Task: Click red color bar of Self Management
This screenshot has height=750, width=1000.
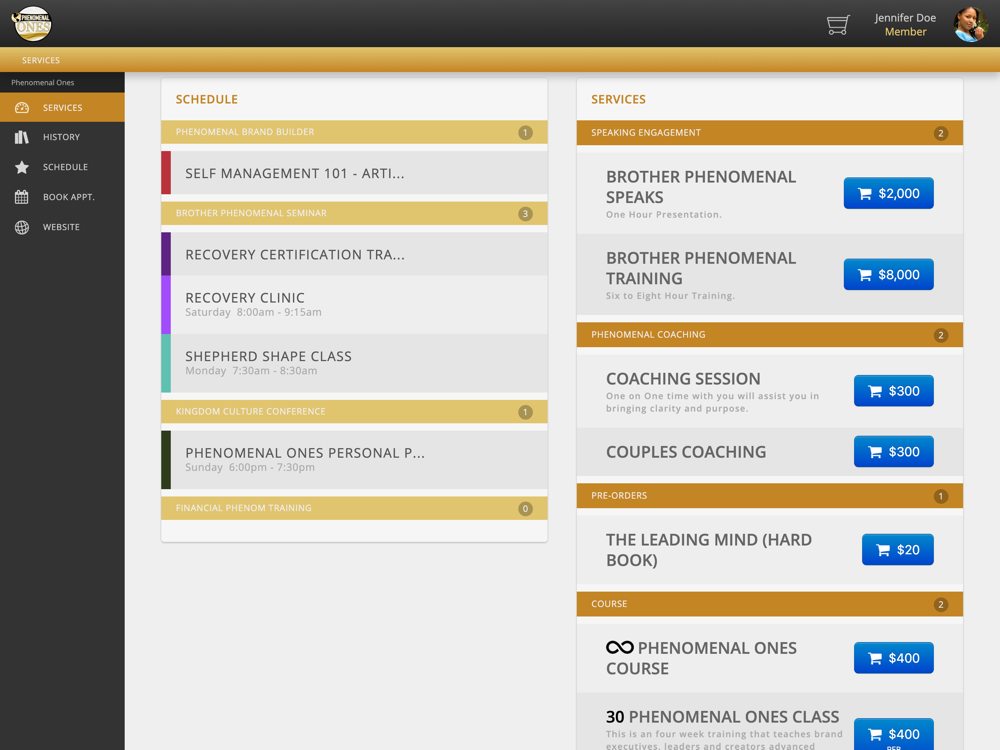Action: (x=166, y=173)
